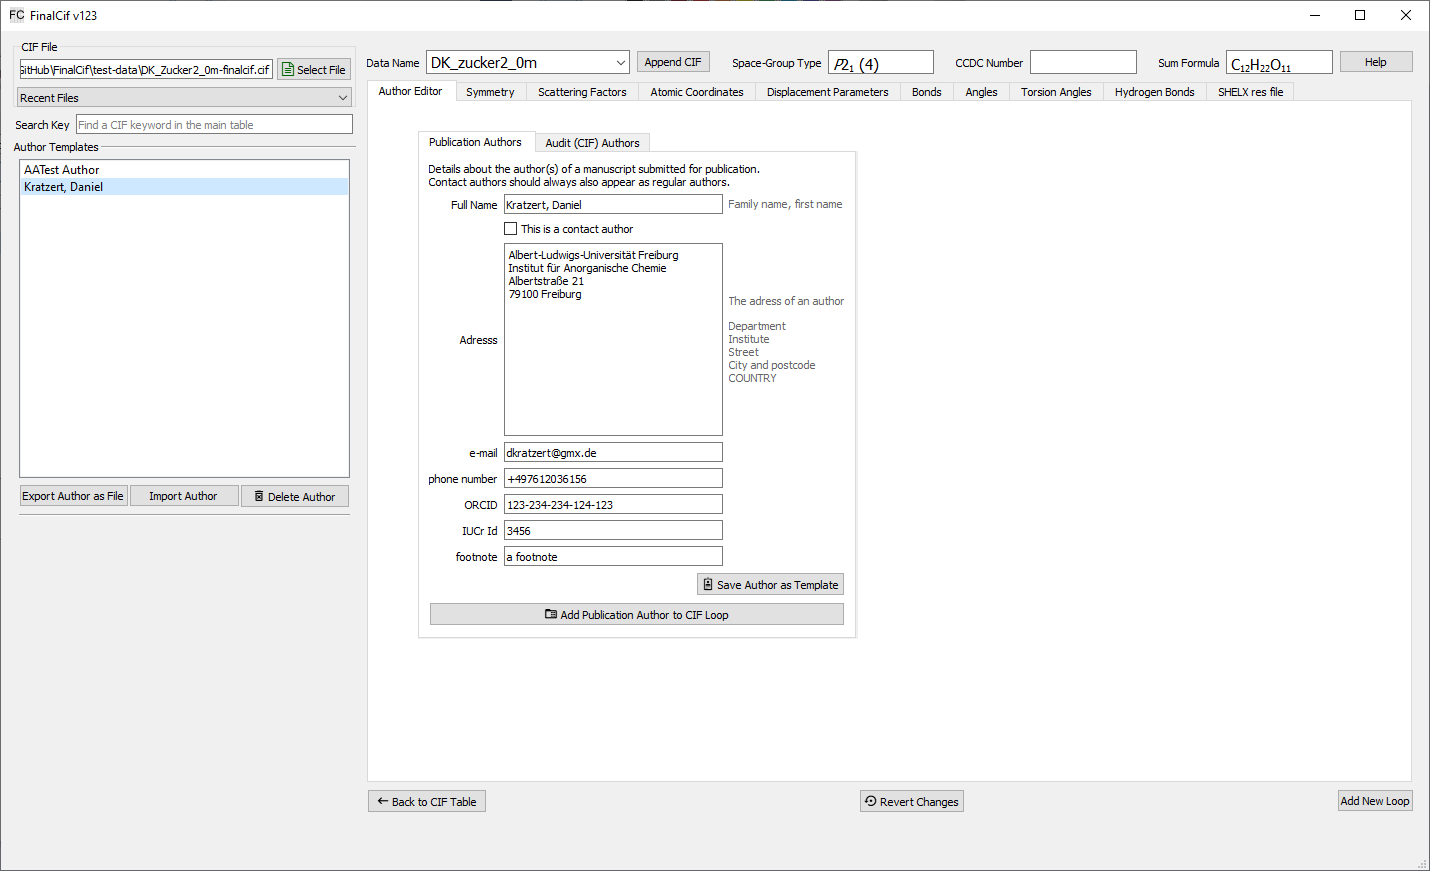Click Save Author as Template

point(769,585)
